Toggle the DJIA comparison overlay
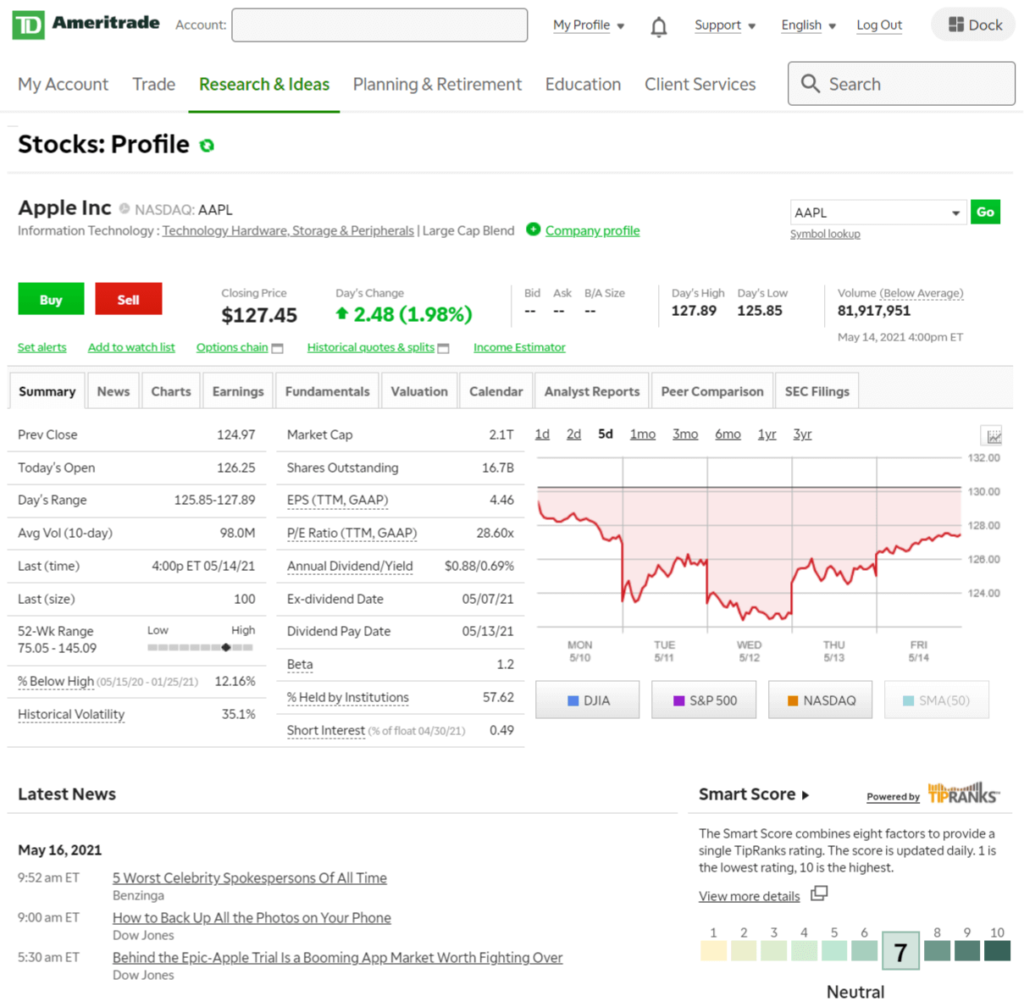The image size is (1024, 1007). click(588, 700)
